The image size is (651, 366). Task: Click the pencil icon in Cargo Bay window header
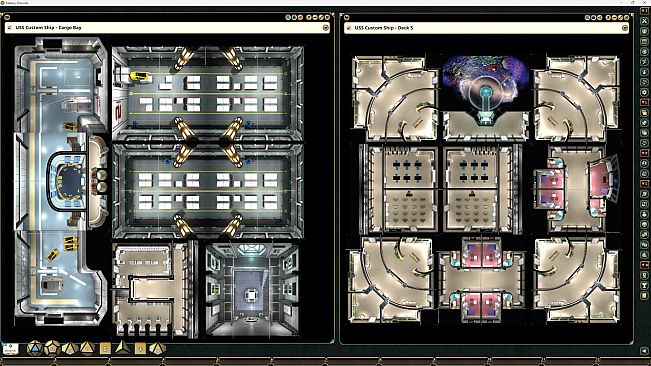coord(321,17)
